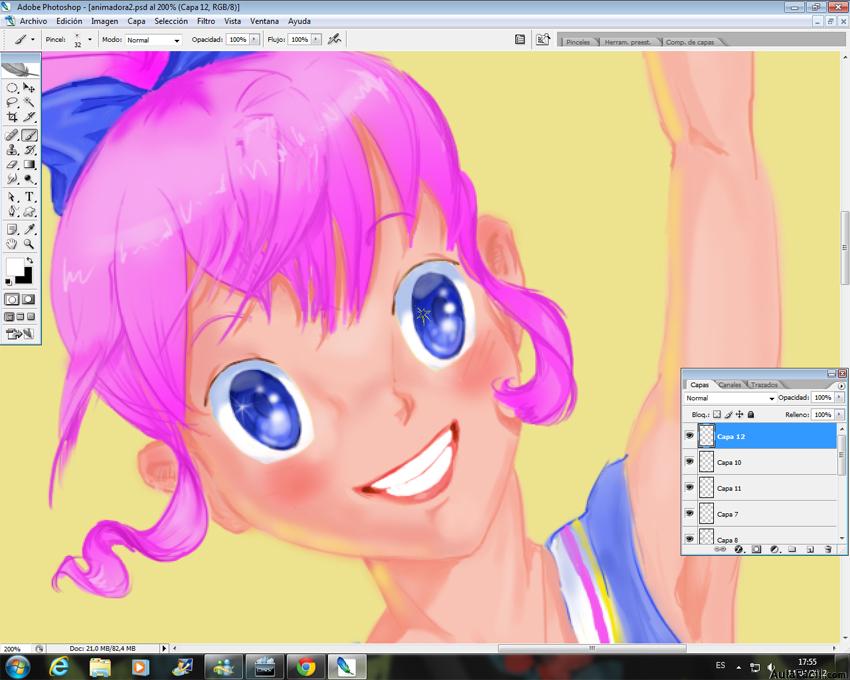Select the Eraser tool
This screenshot has width=850, height=680.
(x=12, y=164)
